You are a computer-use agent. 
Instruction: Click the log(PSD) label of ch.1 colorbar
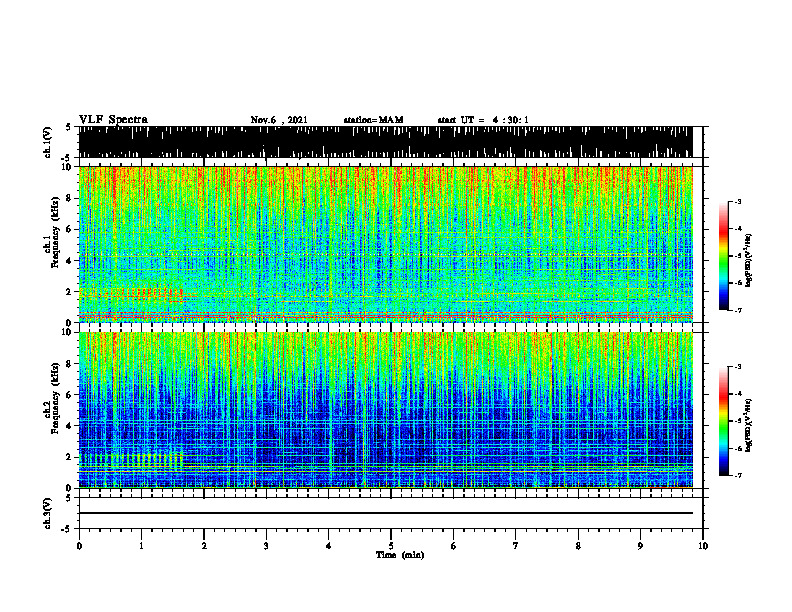(x=749, y=260)
